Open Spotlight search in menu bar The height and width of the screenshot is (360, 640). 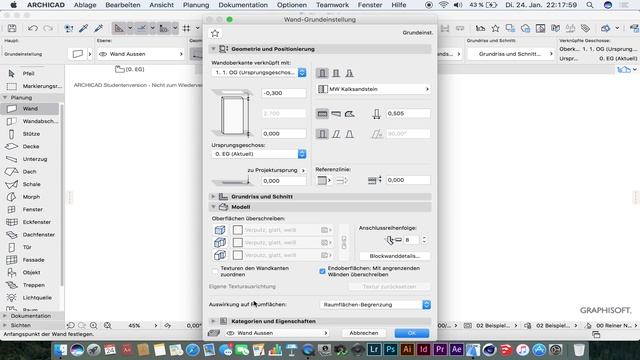pyautogui.click(x=590, y=5)
